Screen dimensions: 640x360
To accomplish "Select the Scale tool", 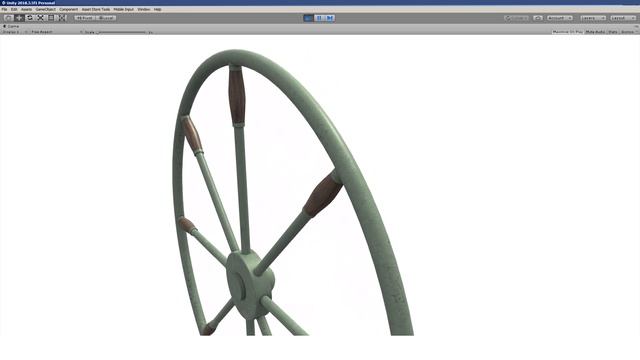I will click(40, 18).
